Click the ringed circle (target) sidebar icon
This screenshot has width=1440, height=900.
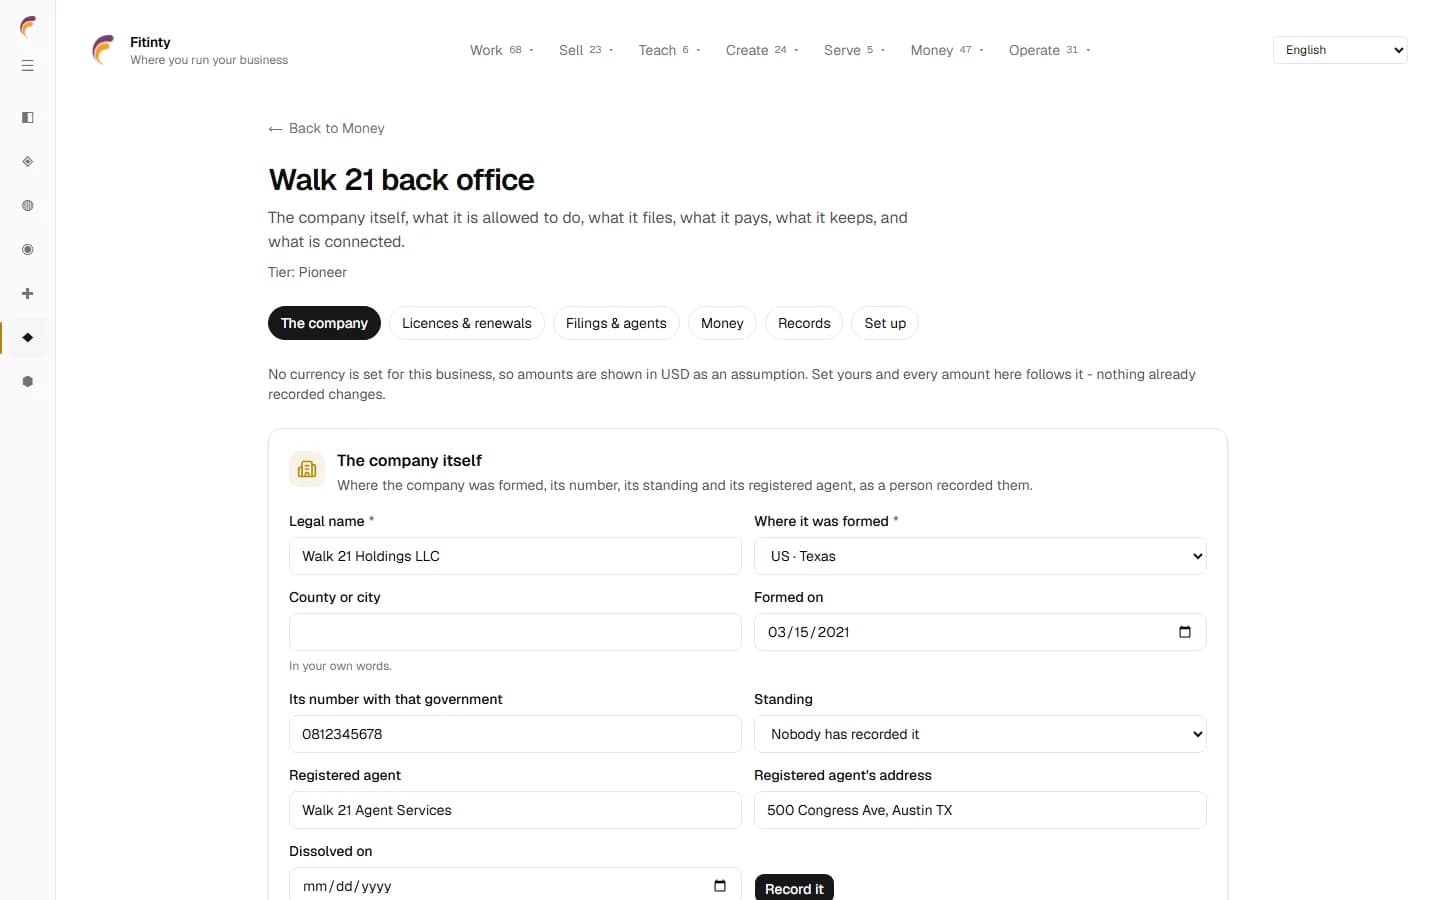pos(28,250)
